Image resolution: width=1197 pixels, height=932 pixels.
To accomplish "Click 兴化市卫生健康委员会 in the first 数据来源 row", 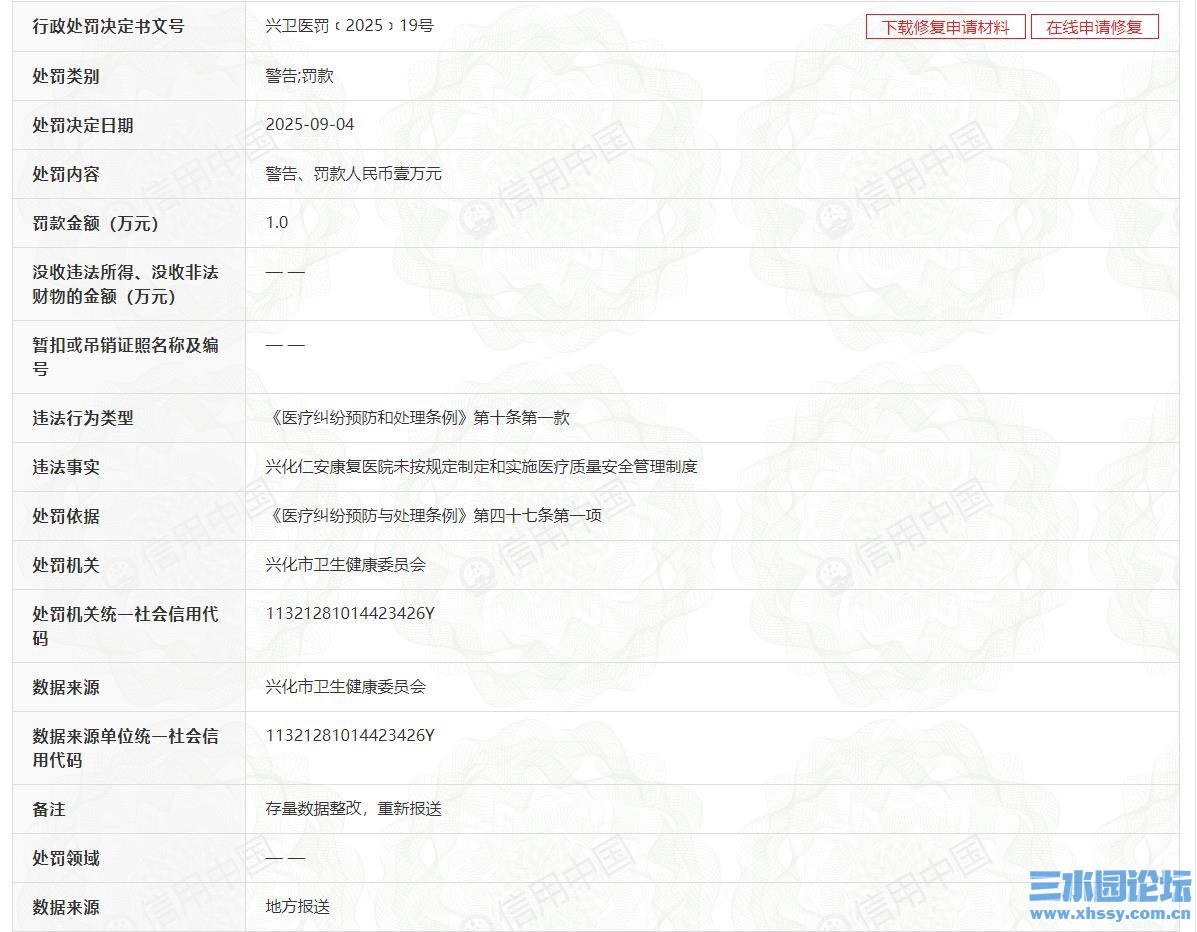I will click(346, 686).
